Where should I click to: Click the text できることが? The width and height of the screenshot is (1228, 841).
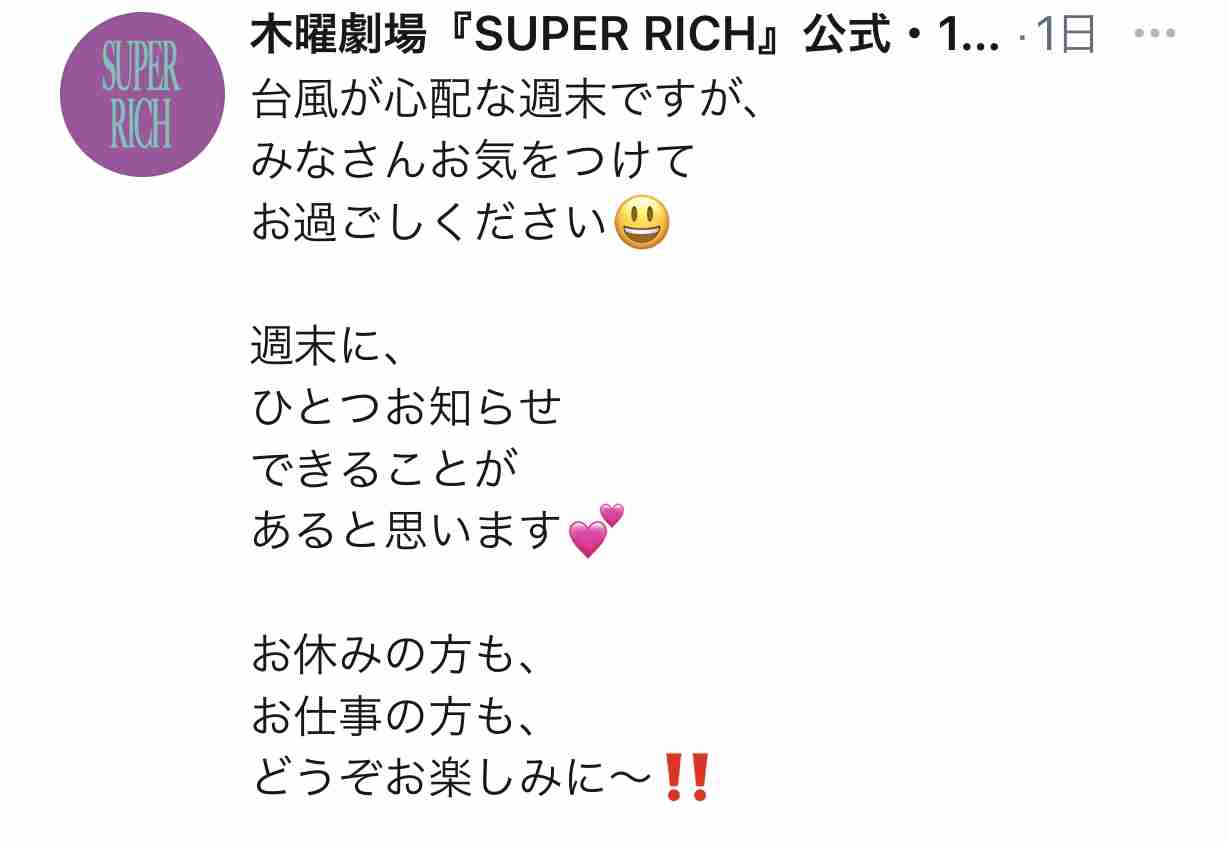click(x=383, y=469)
